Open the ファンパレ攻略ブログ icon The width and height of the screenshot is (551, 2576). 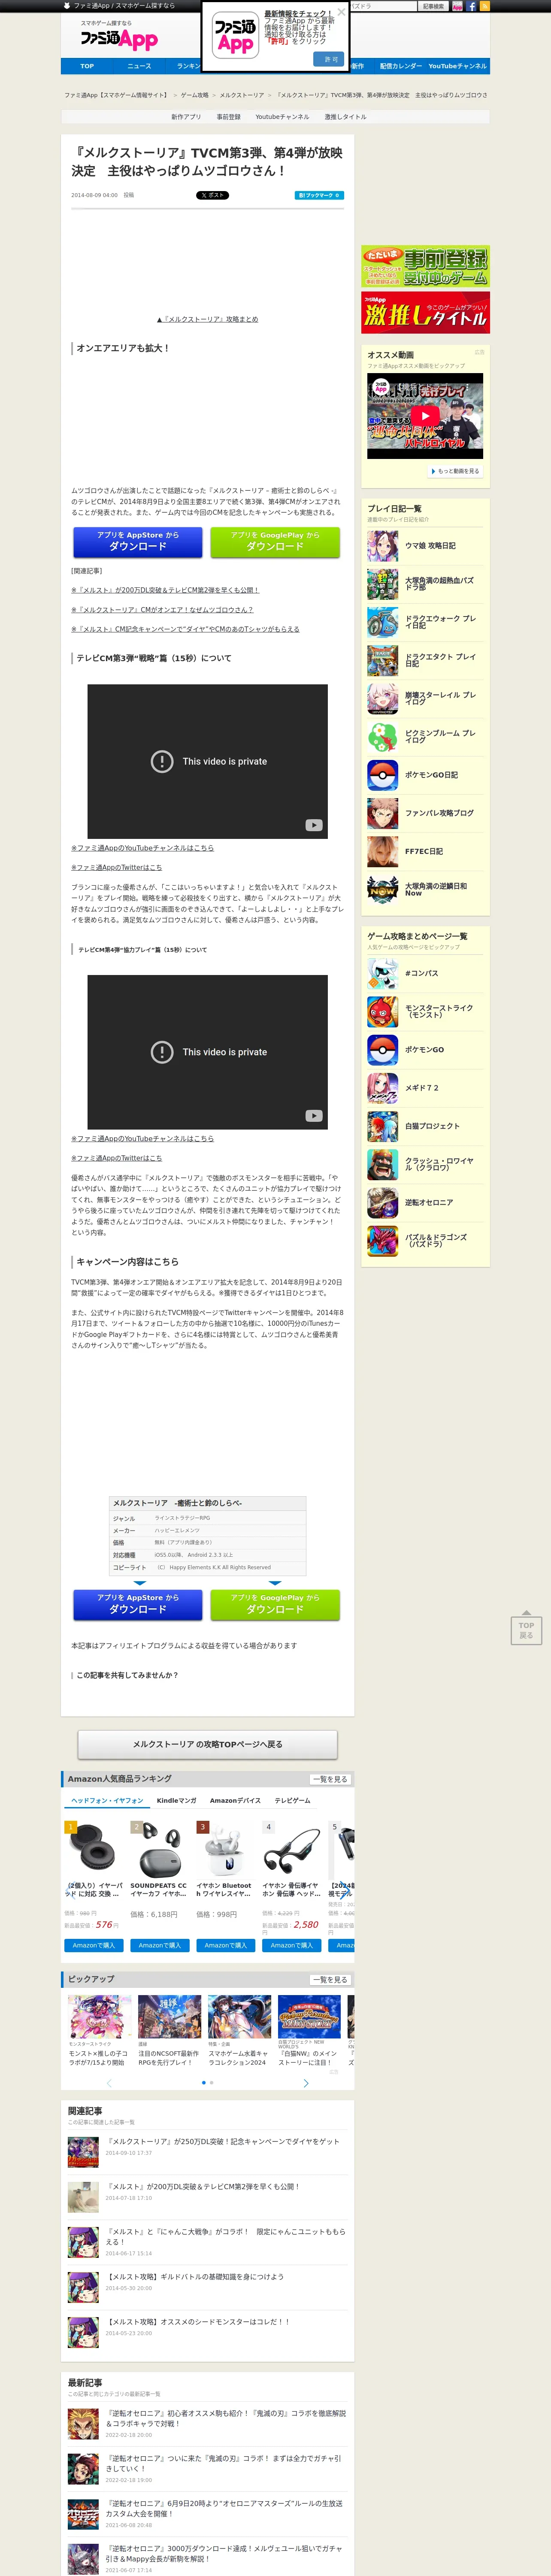point(382,813)
